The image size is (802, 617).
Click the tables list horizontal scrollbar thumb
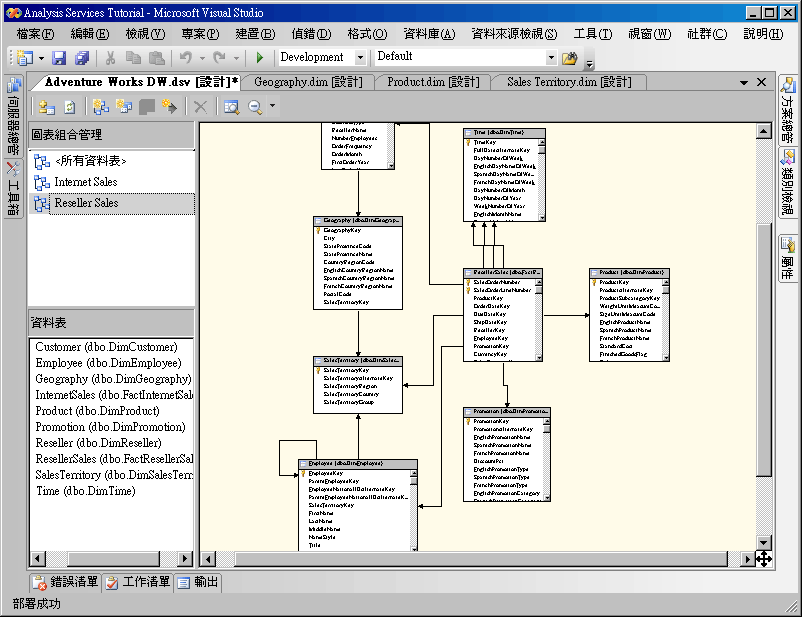pyautogui.click(x=114, y=558)
